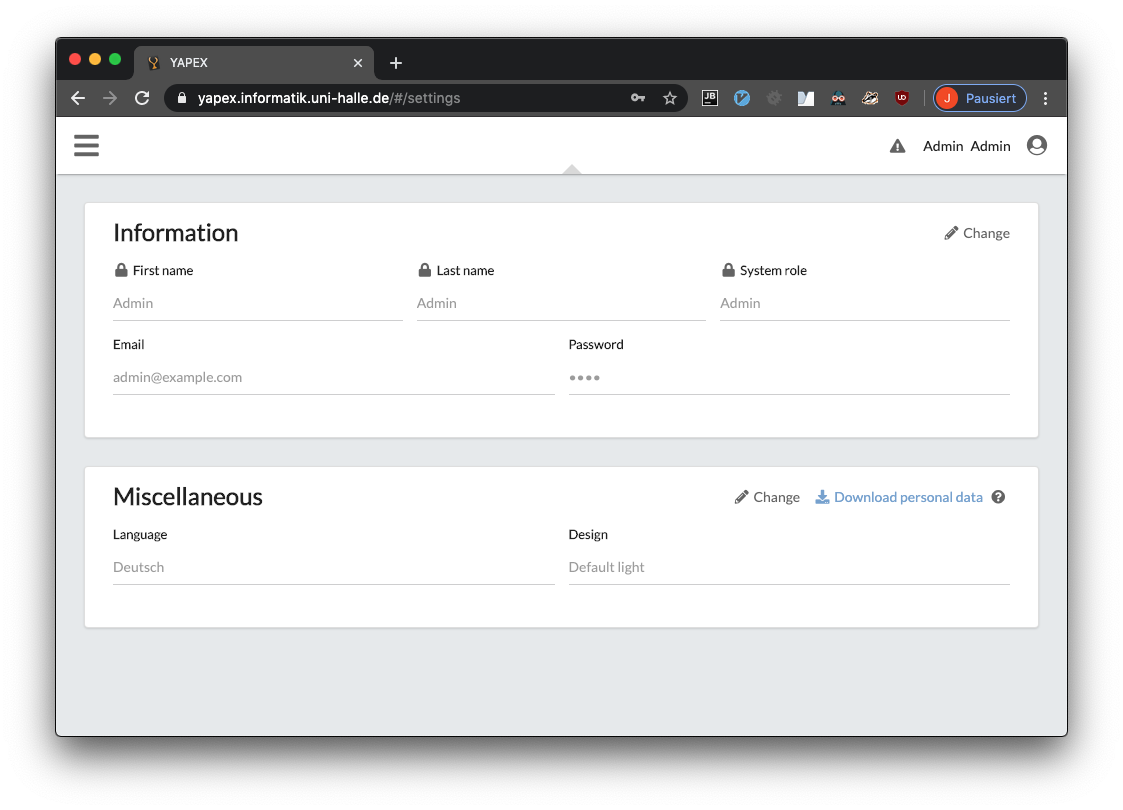Open Chrome three-dot menu
Screen dimensions: 1123x810
(x=1046, y=98)
